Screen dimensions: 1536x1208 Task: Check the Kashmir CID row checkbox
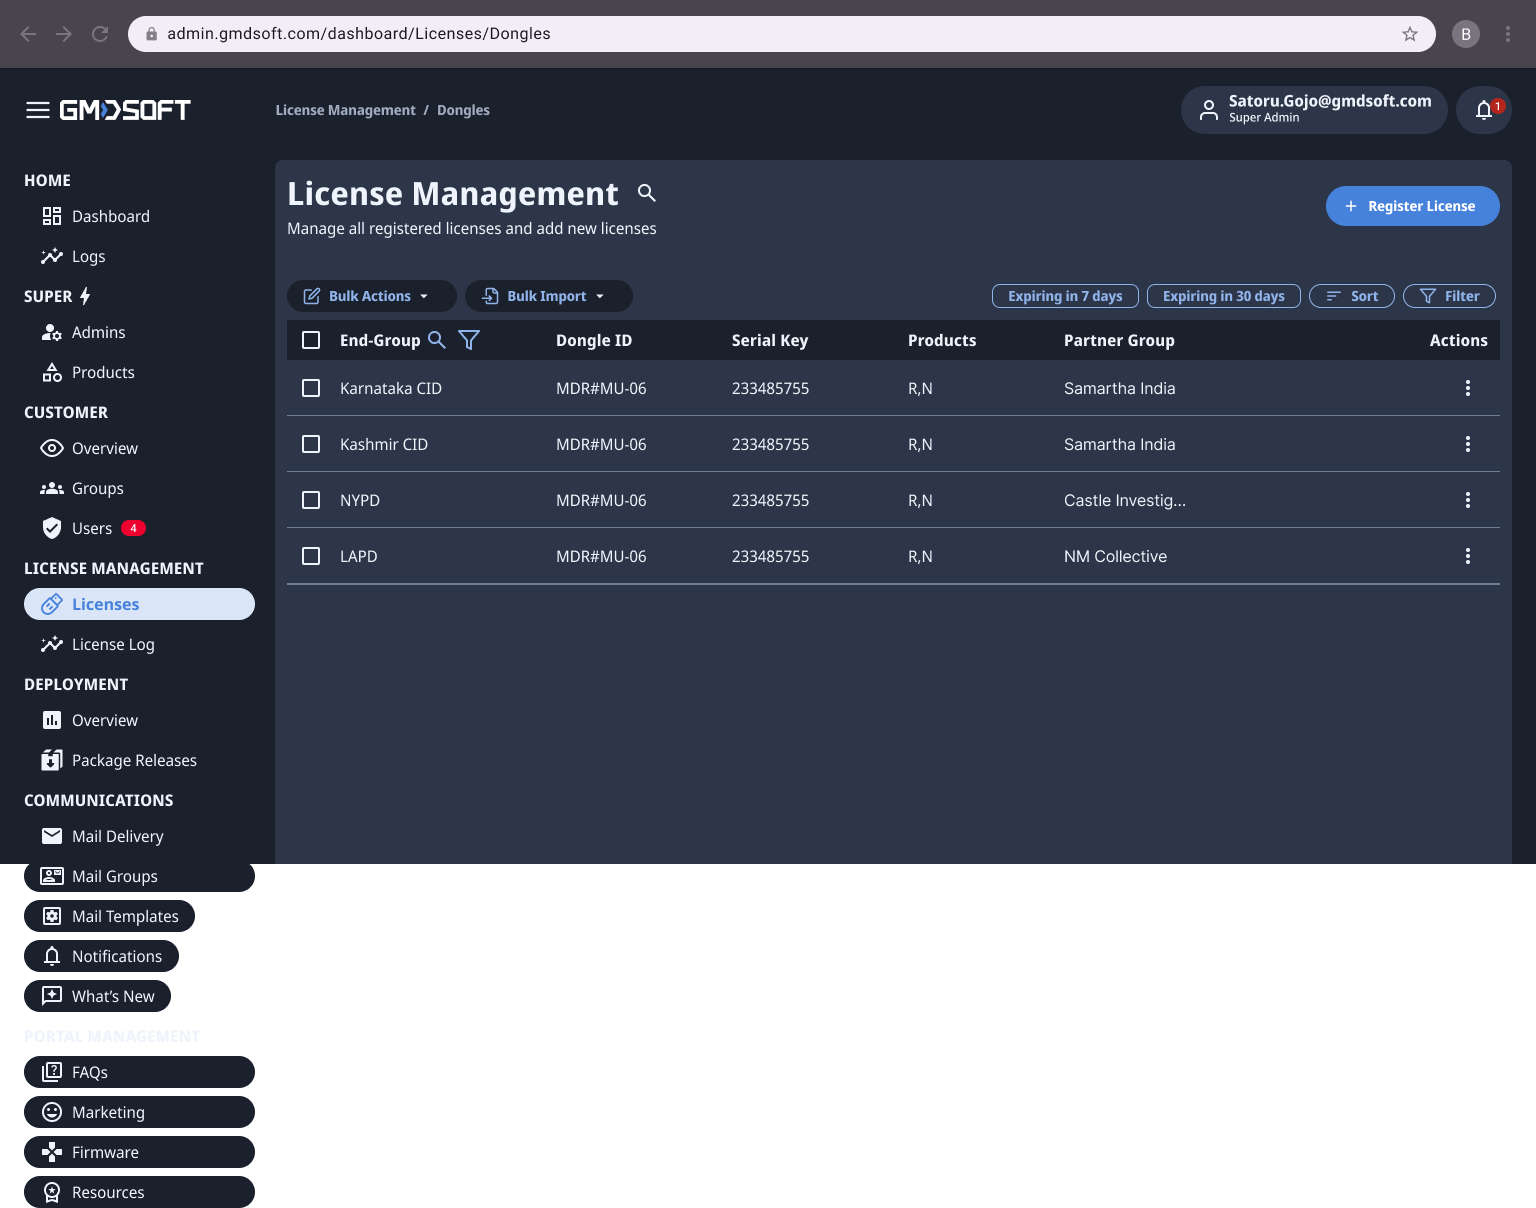311,444
